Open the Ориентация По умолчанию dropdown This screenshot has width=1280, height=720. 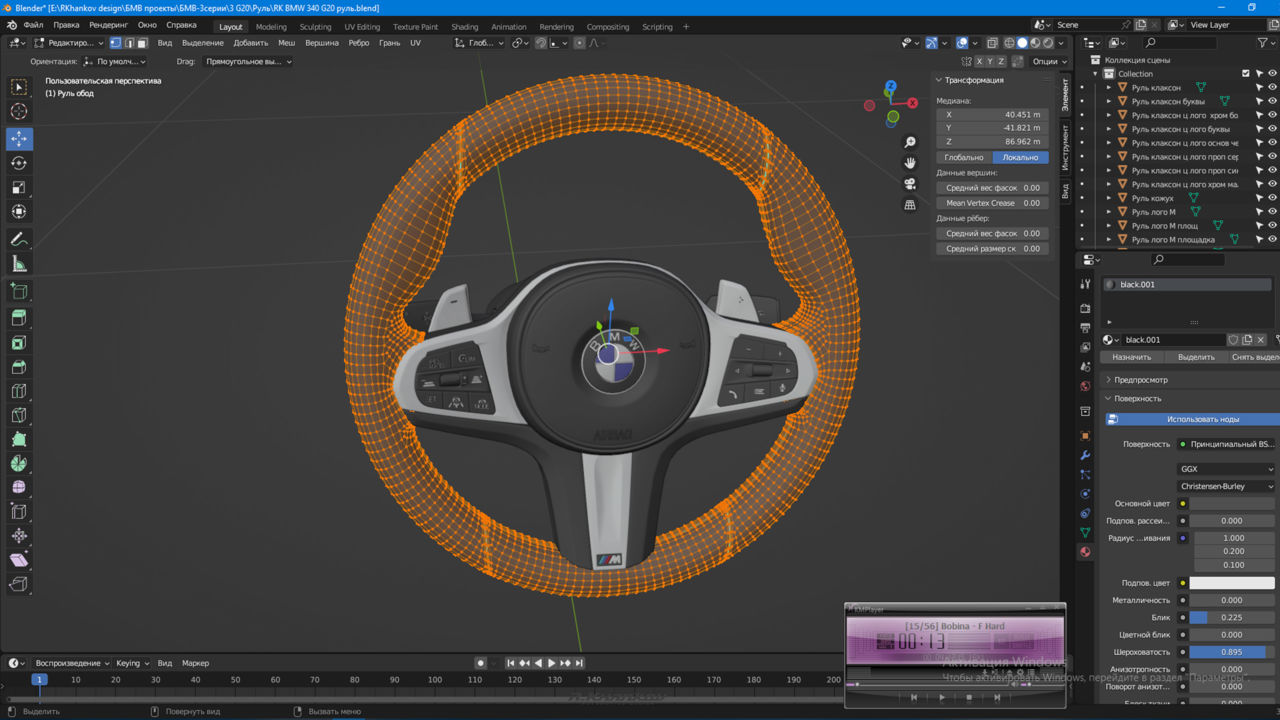(115, 61)
